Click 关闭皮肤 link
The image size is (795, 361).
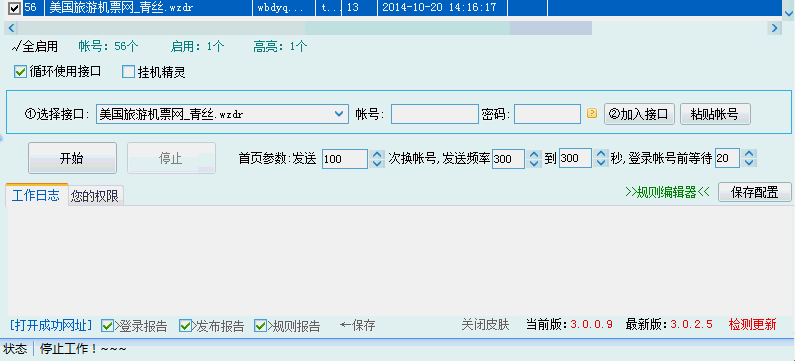point(485,325)
